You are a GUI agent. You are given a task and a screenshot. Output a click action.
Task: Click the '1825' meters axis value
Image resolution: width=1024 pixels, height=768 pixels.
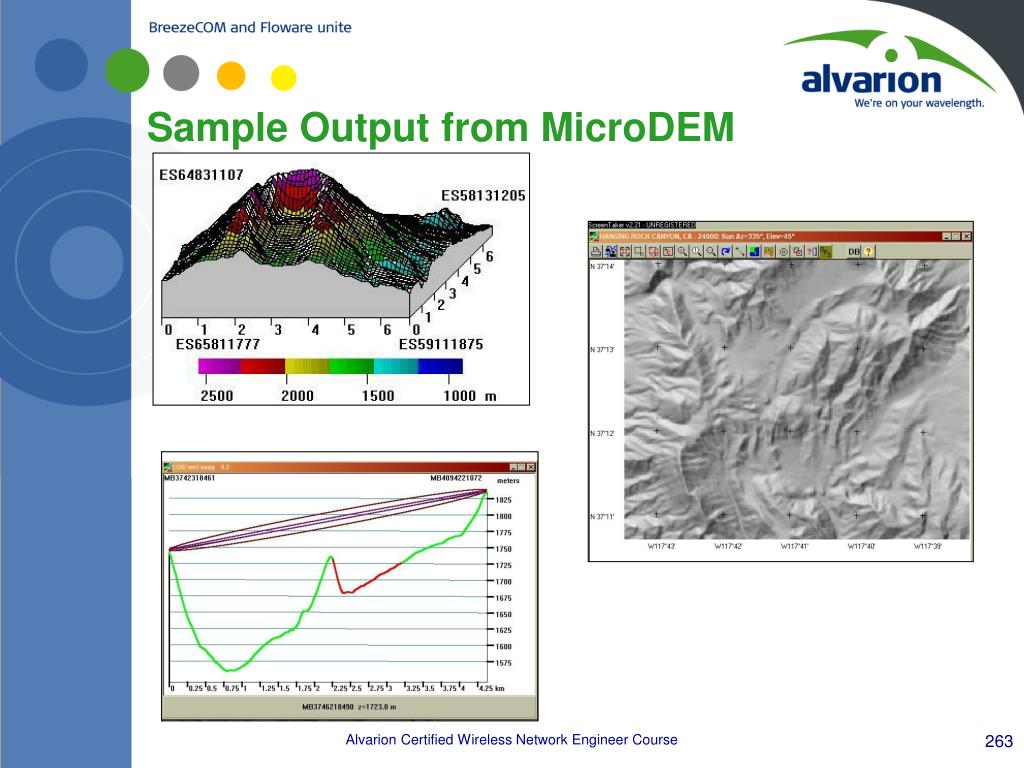(x=504, y=500)
